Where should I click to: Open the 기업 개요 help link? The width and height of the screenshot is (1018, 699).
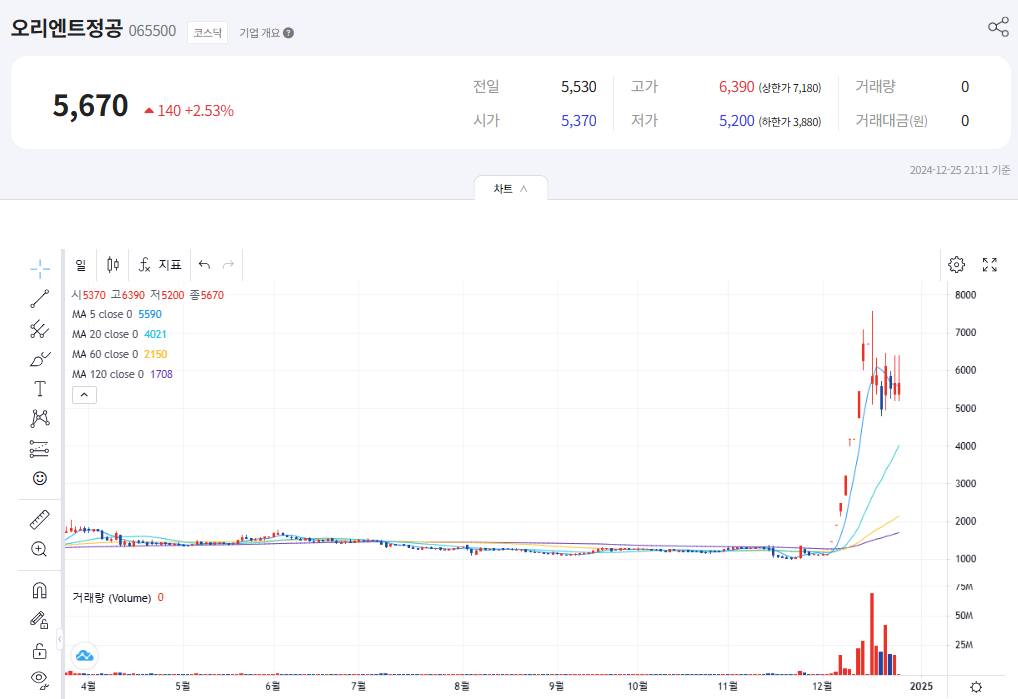point(266,33)
